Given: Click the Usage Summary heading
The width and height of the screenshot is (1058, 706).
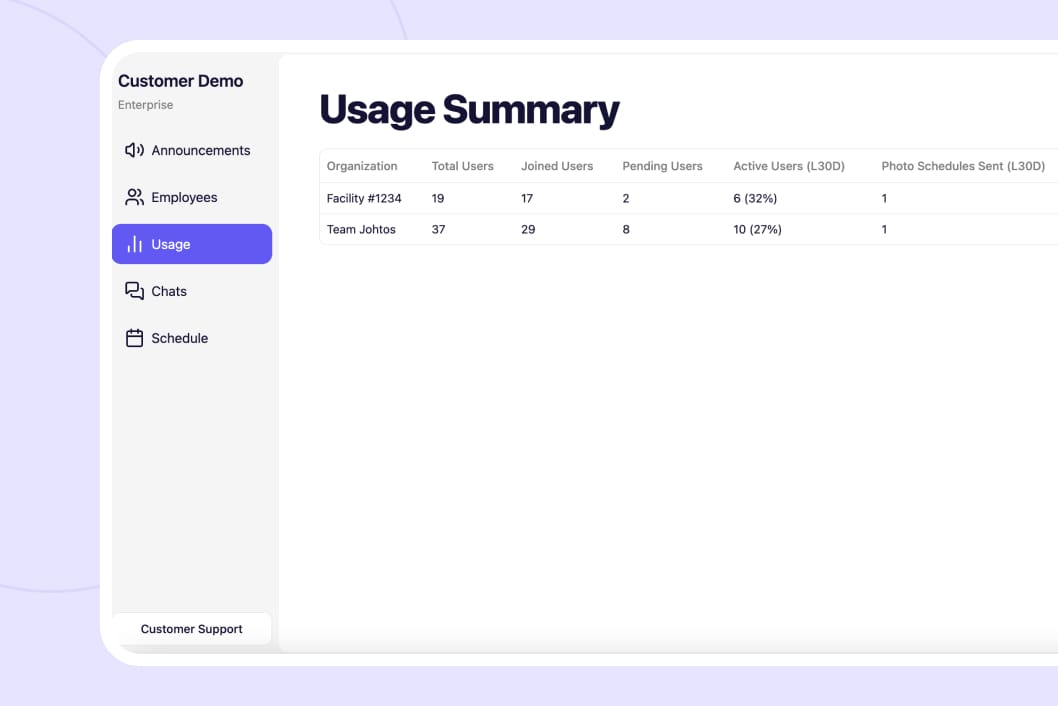Looking at the screenshot, I should click(x=469, y=110).
